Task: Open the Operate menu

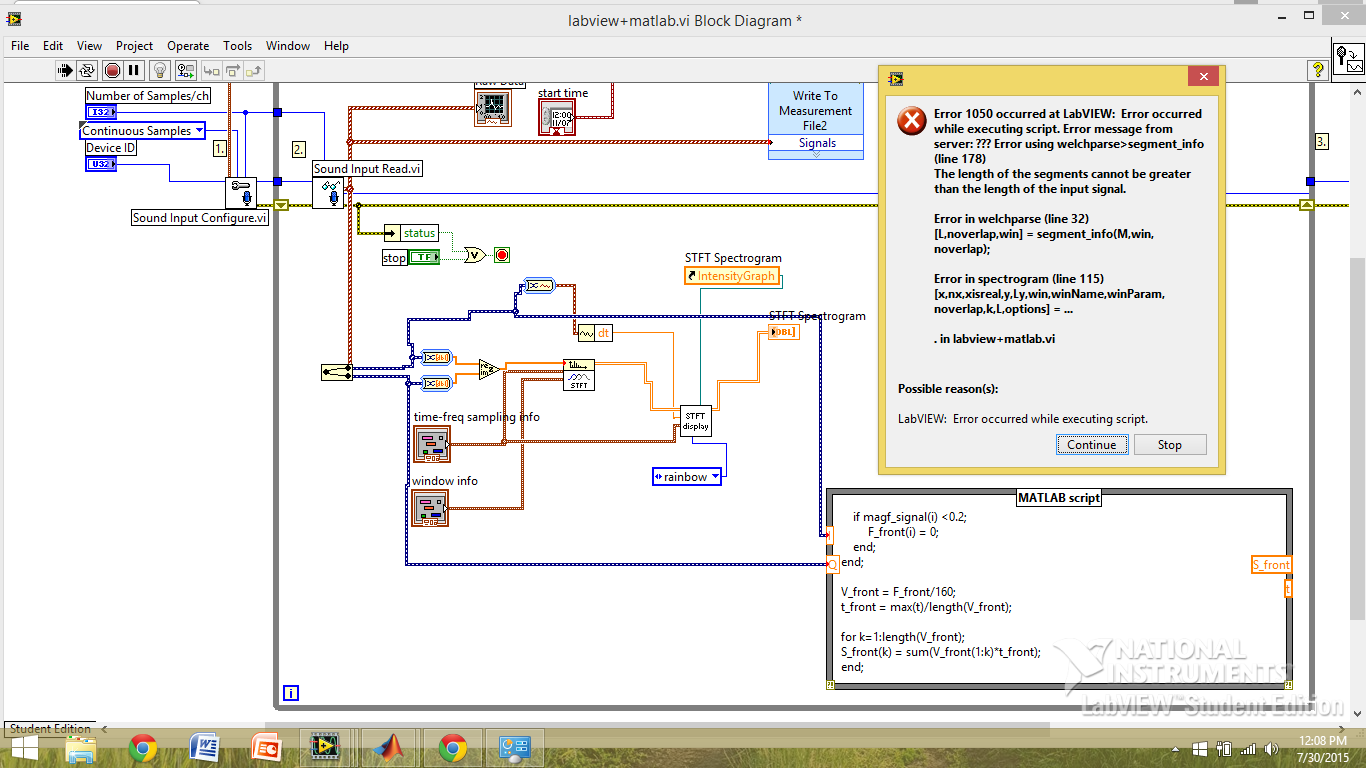Action: tap(188, 46)
